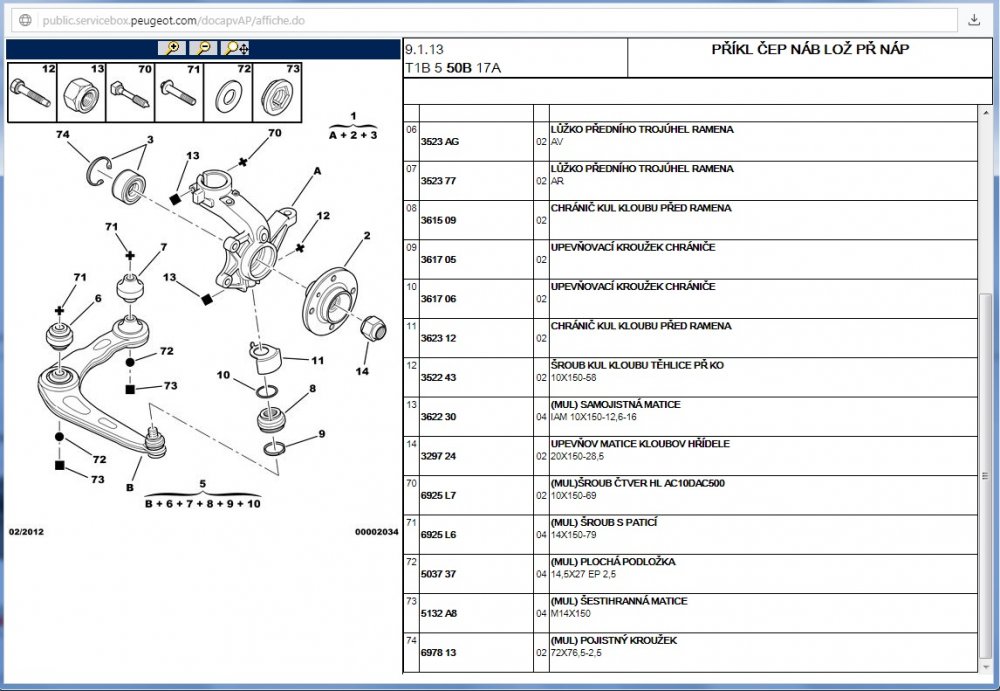
Task: Click part number 6978 13
Action: click(438, 653)
